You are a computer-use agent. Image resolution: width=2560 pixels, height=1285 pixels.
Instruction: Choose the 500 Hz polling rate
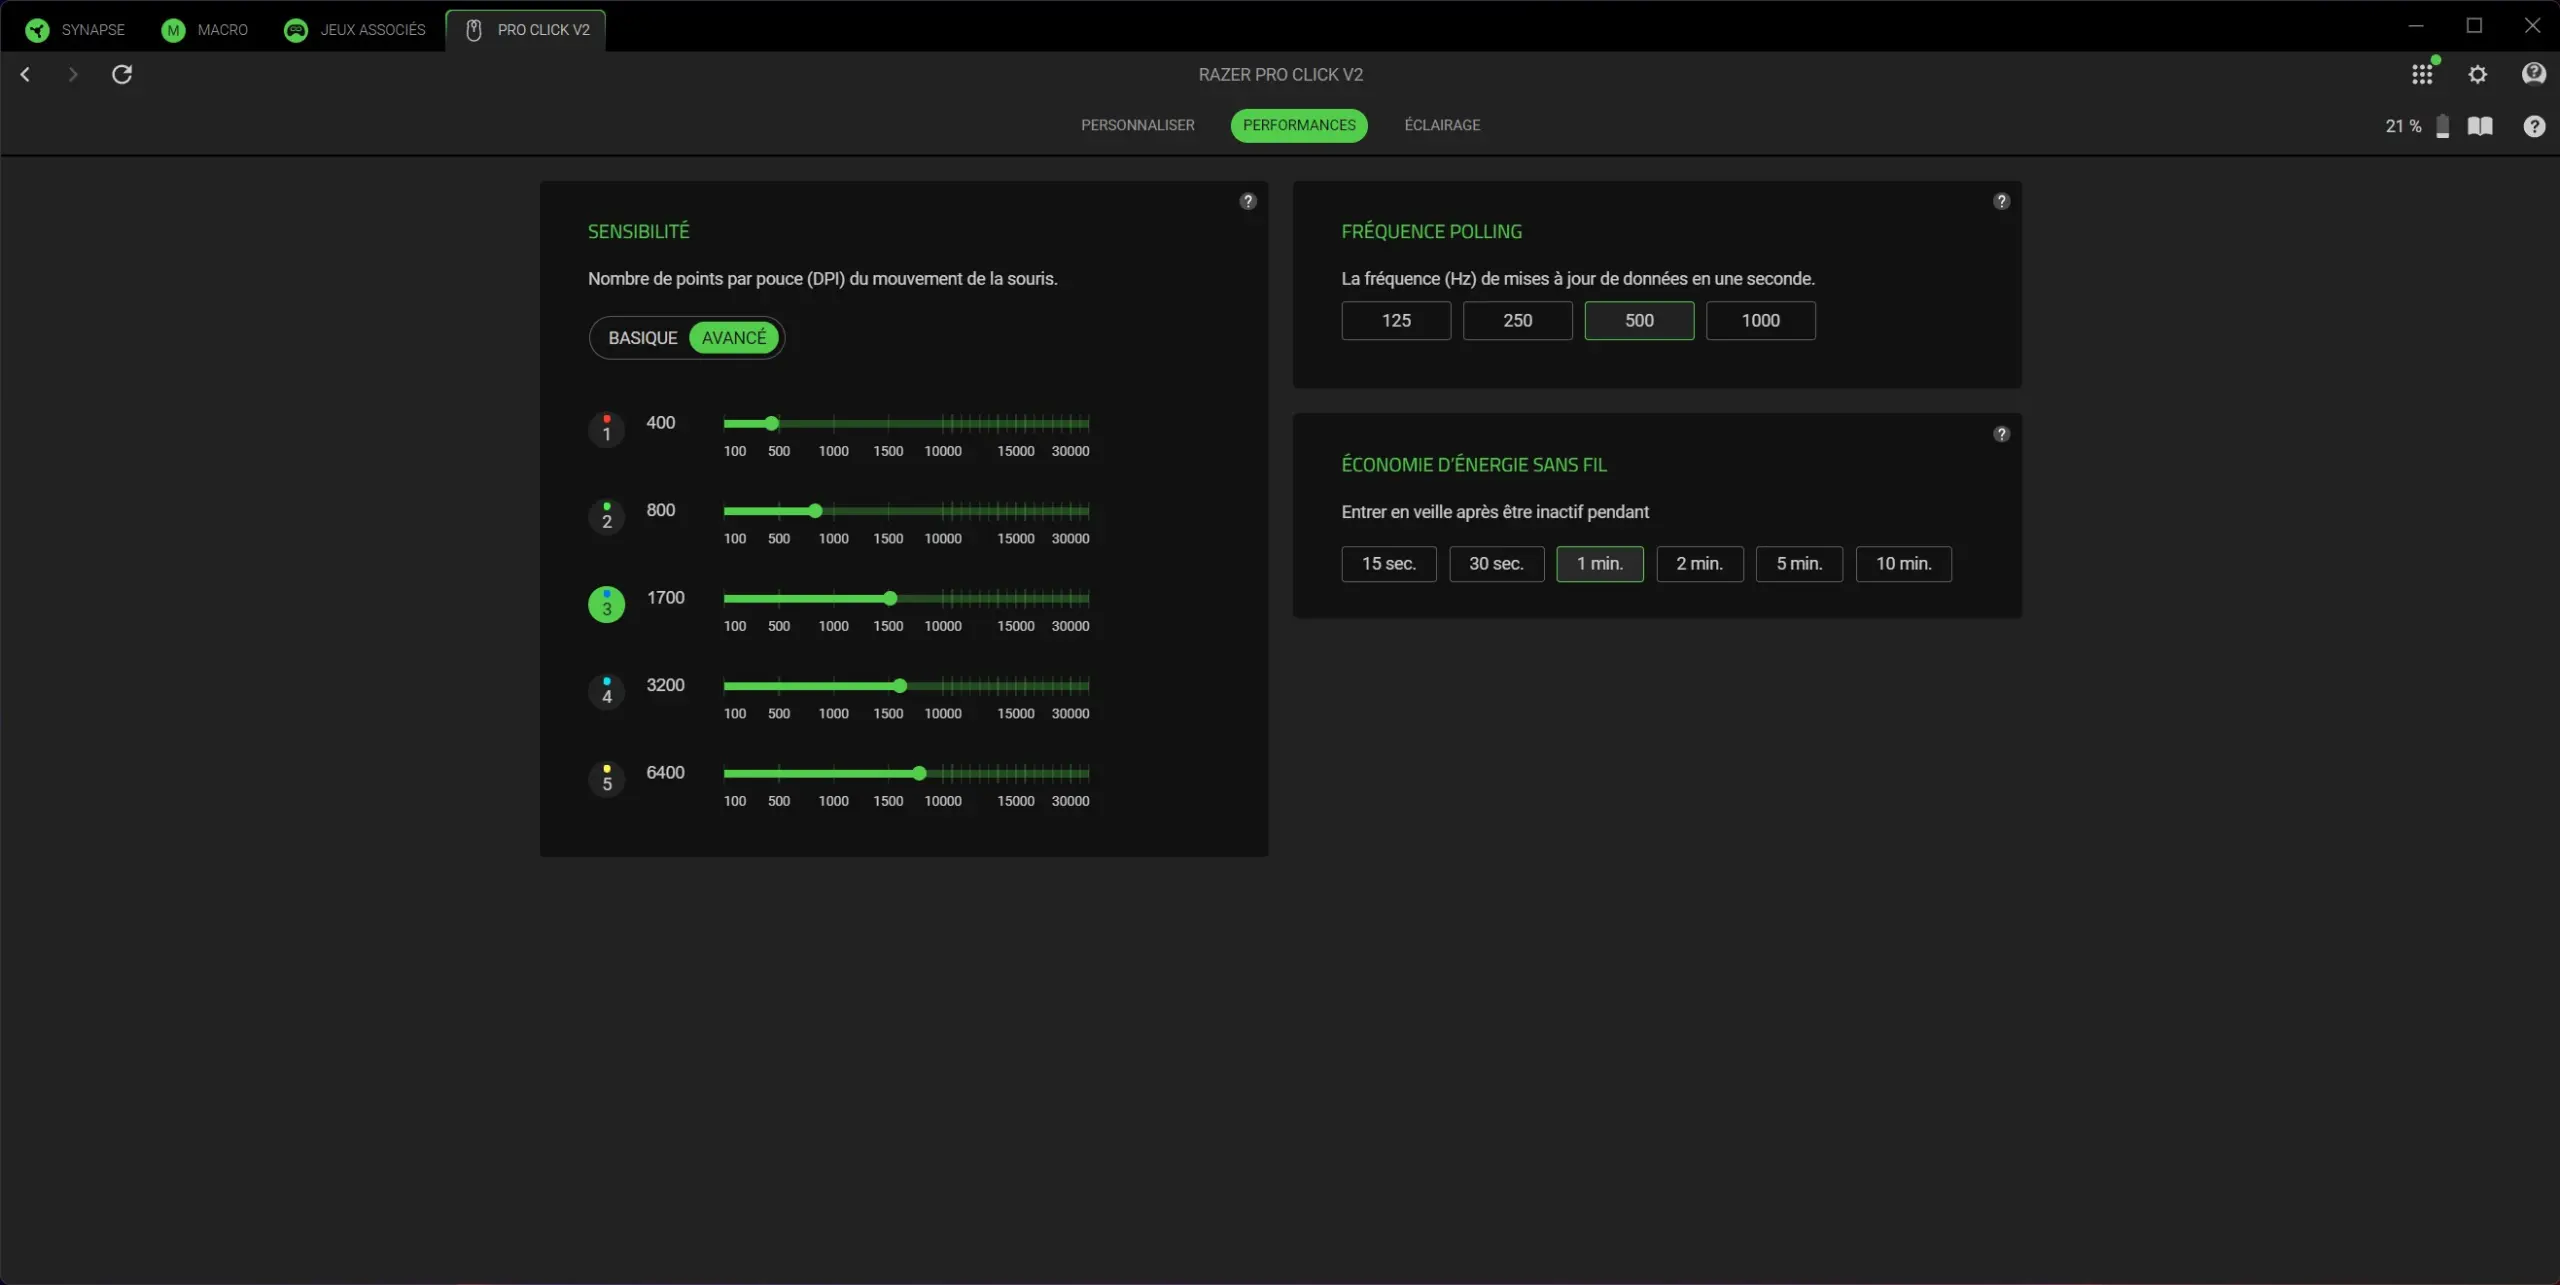[1639, 321]
